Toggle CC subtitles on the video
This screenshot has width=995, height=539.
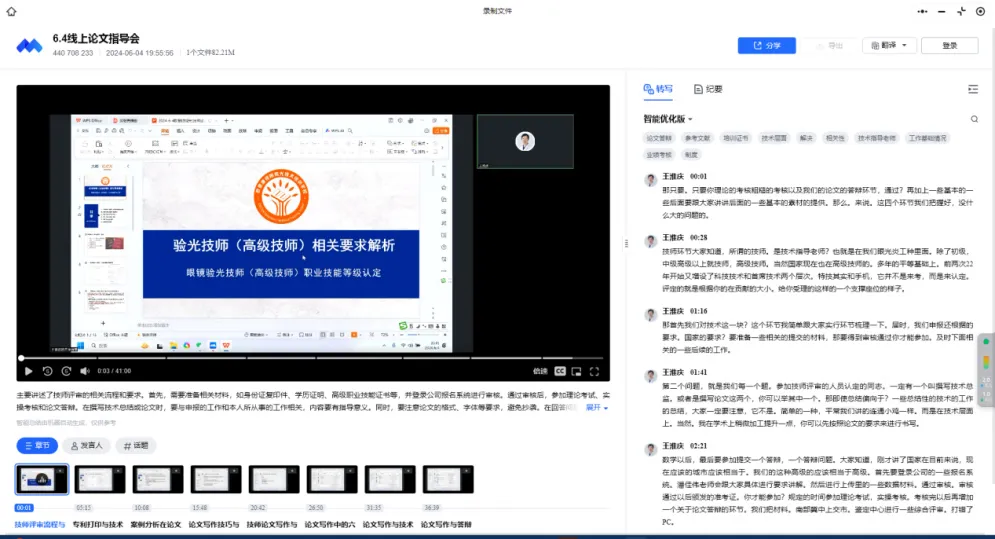click(x=560, y=371)
